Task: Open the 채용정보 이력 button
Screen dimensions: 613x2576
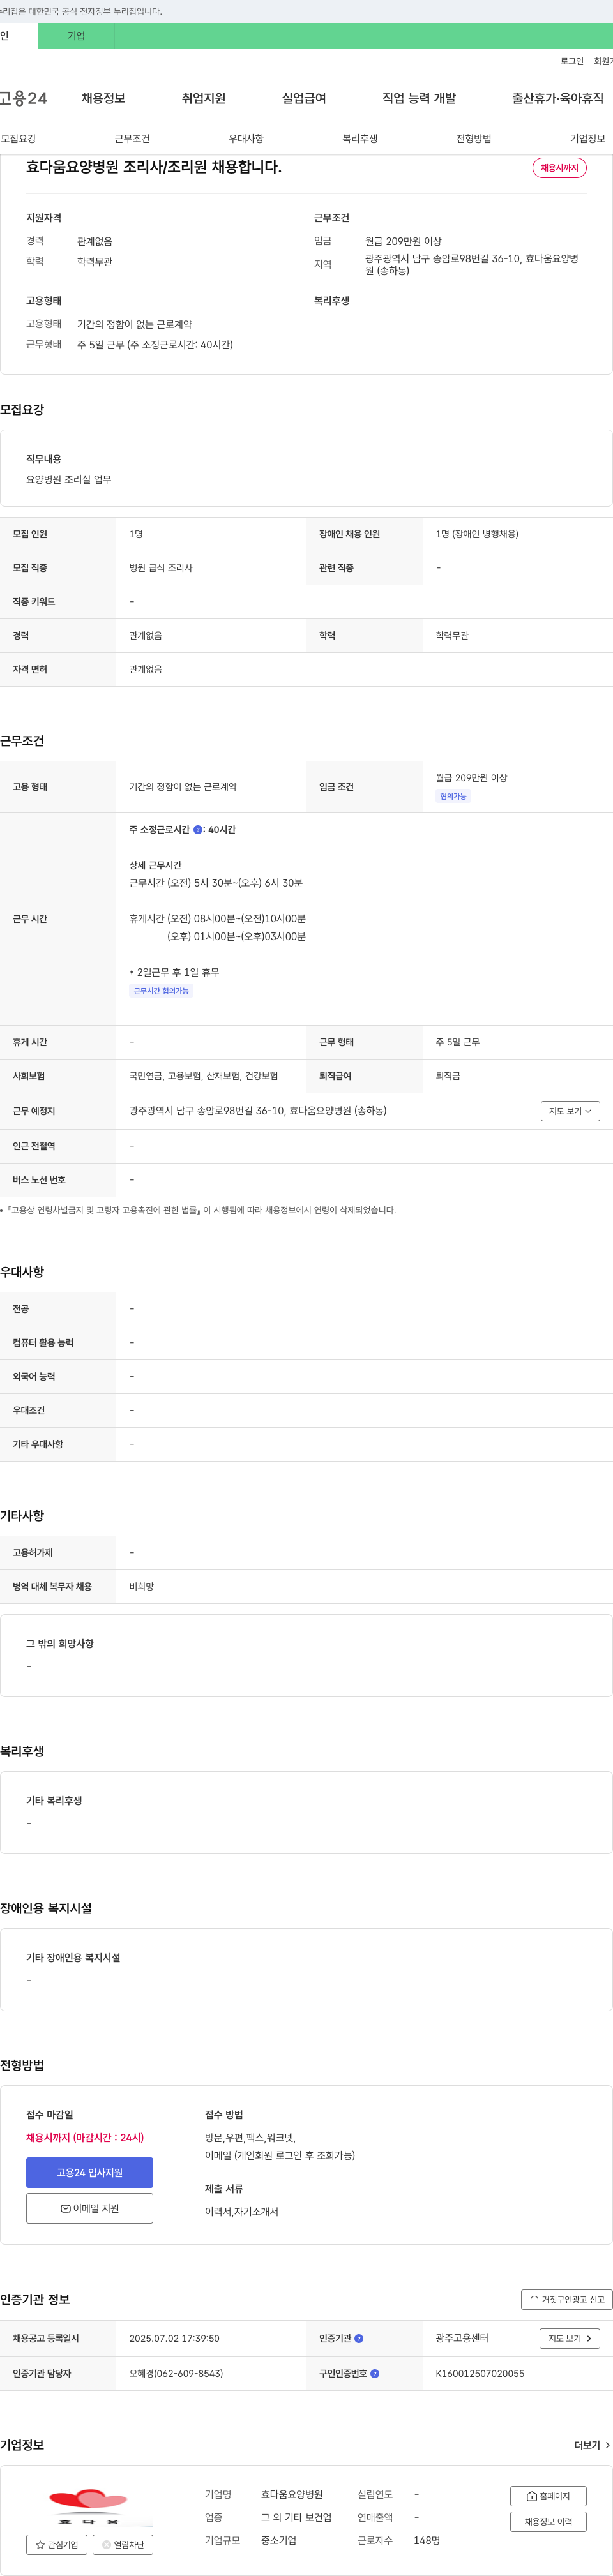Action: point(548,2522)
